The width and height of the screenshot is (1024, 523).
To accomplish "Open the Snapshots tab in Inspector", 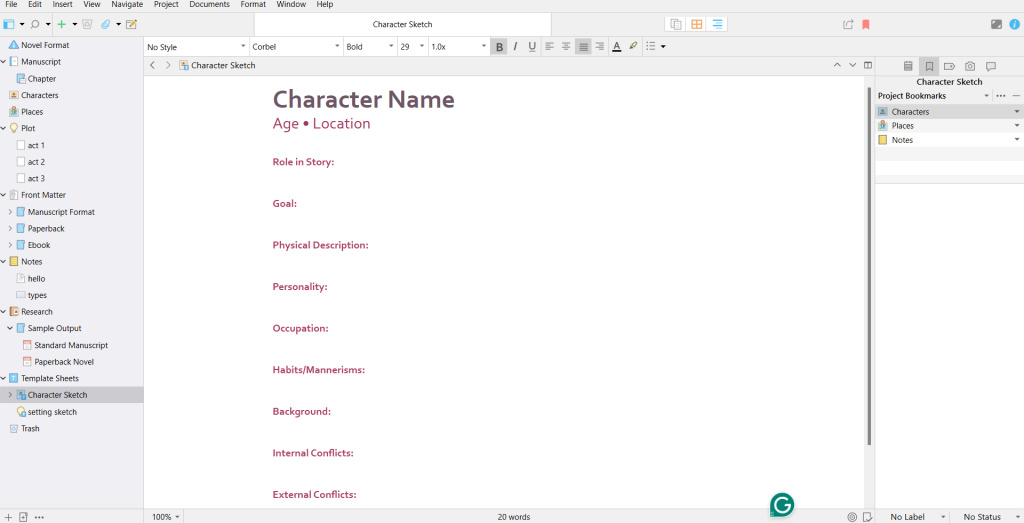I will [x=969, y=66].
